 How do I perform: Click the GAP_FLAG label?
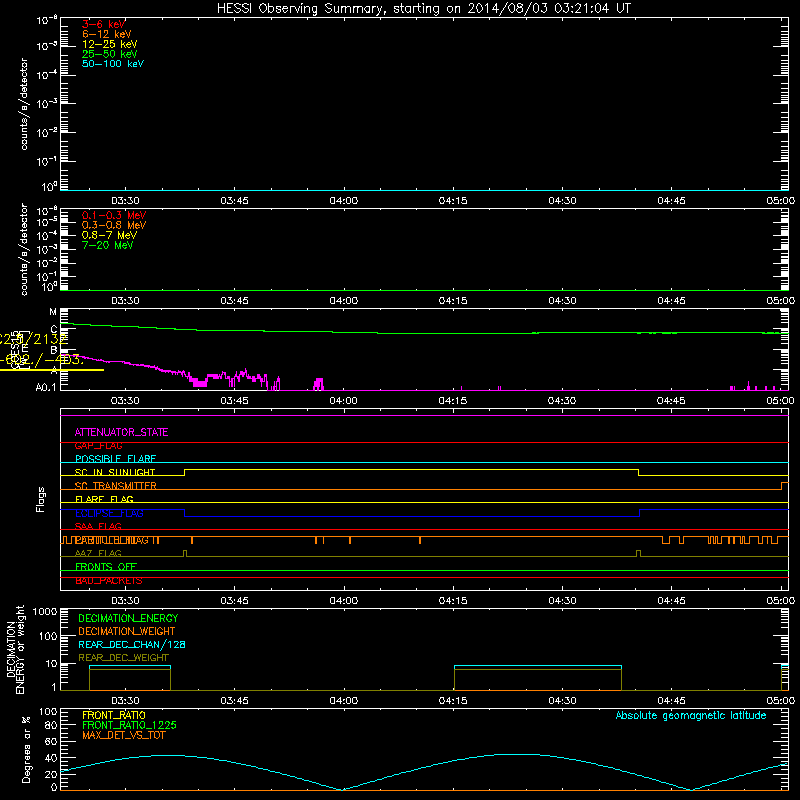pos(98,445)
